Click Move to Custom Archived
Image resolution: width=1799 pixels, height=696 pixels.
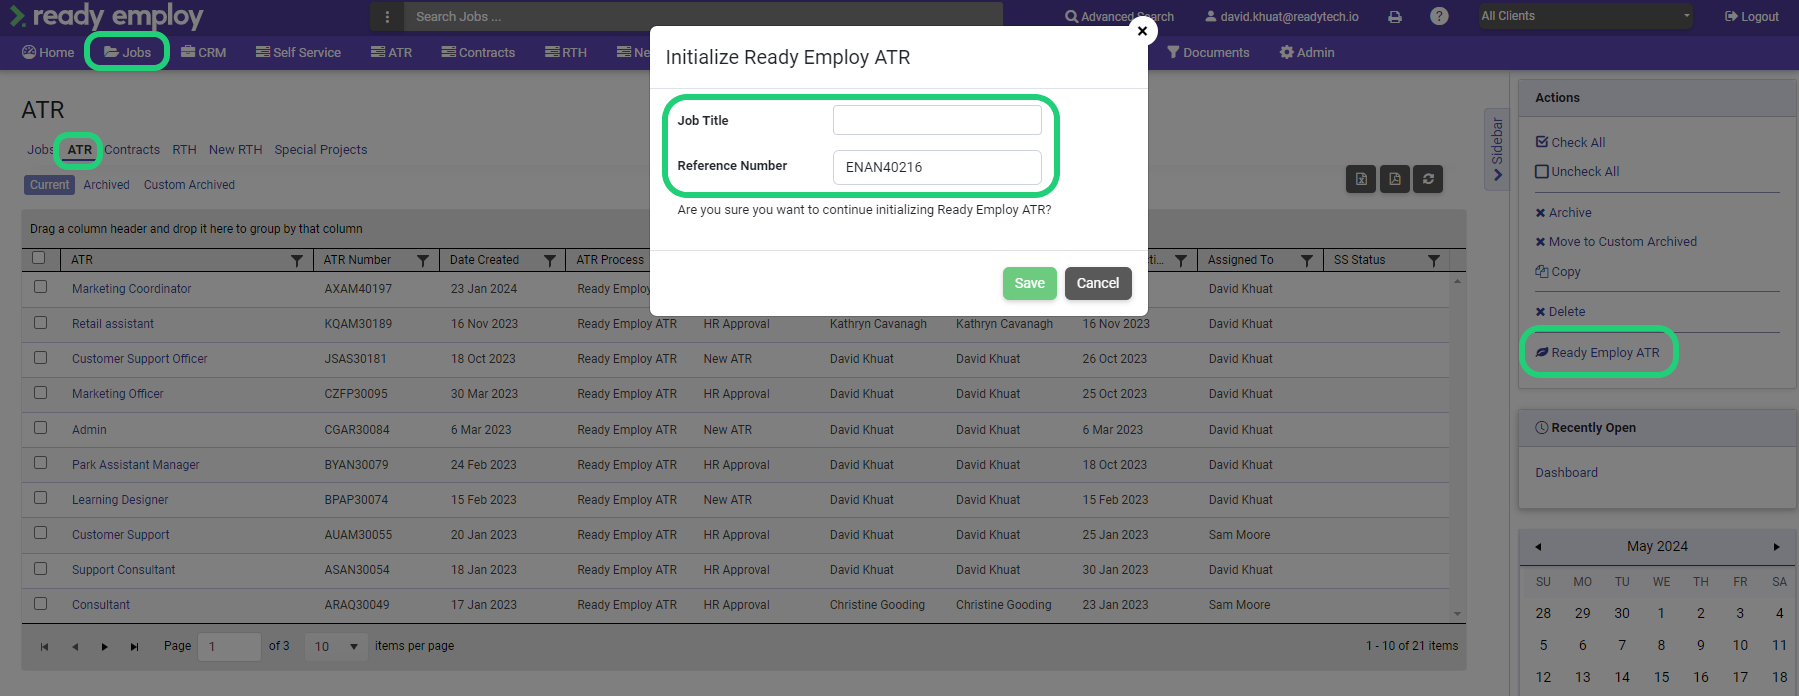click(x=1616, y=241)
